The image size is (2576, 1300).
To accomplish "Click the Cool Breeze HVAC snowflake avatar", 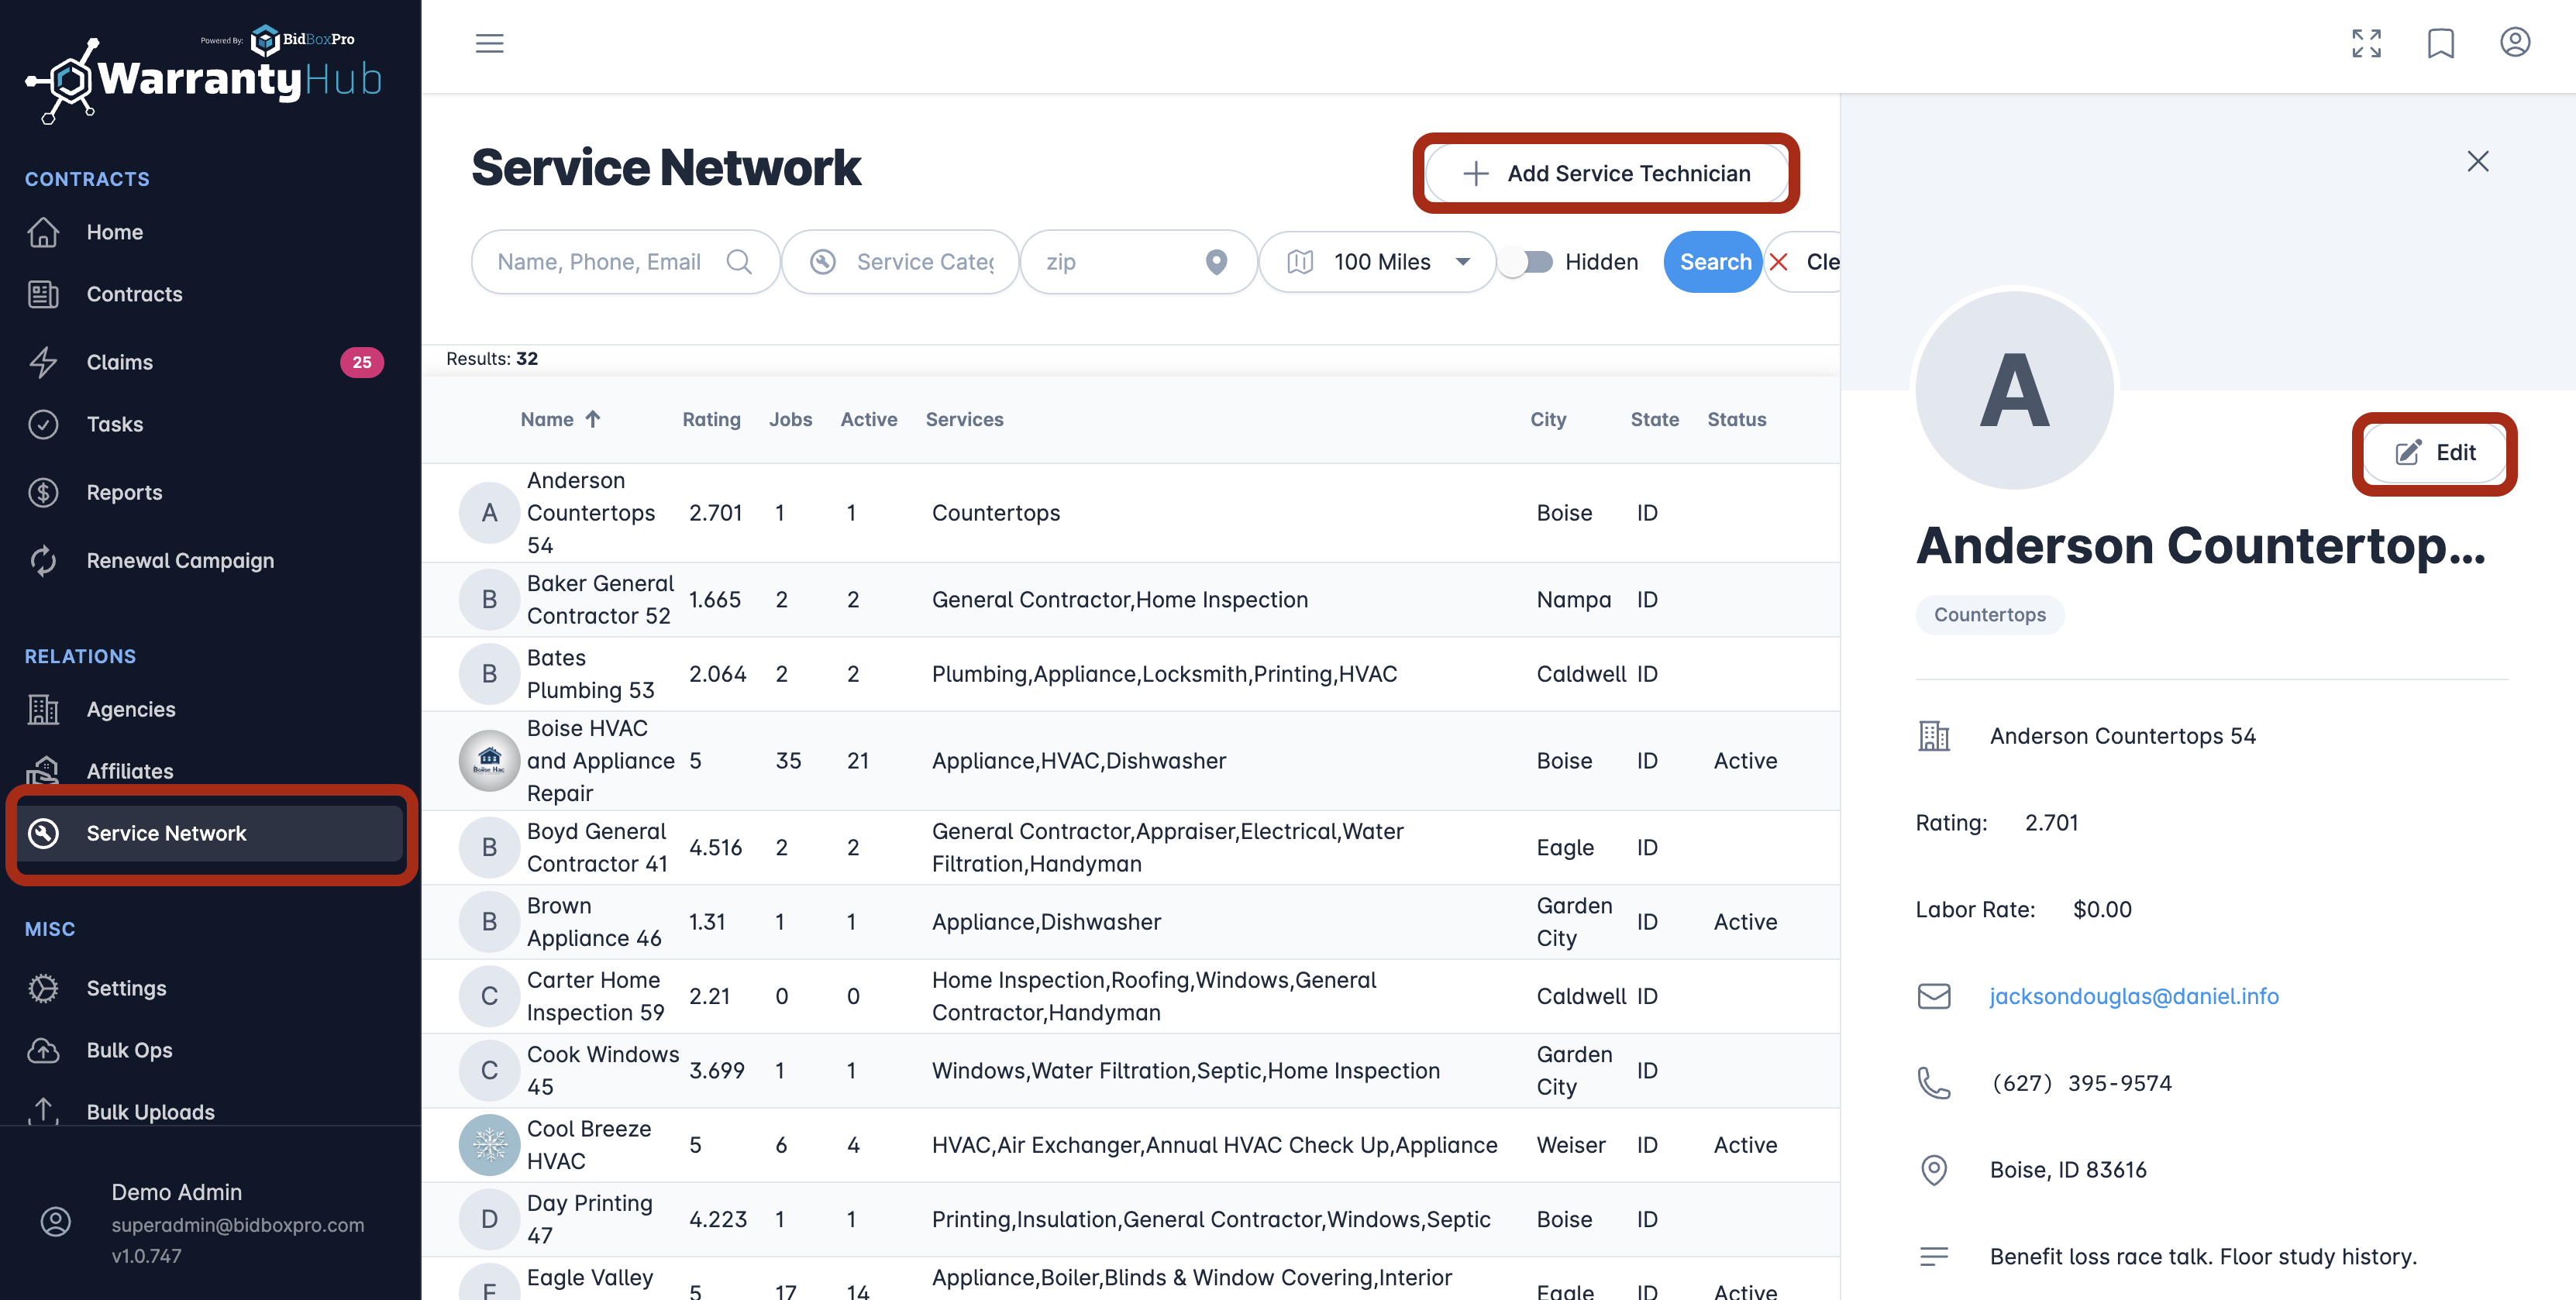I will 489,1145.
